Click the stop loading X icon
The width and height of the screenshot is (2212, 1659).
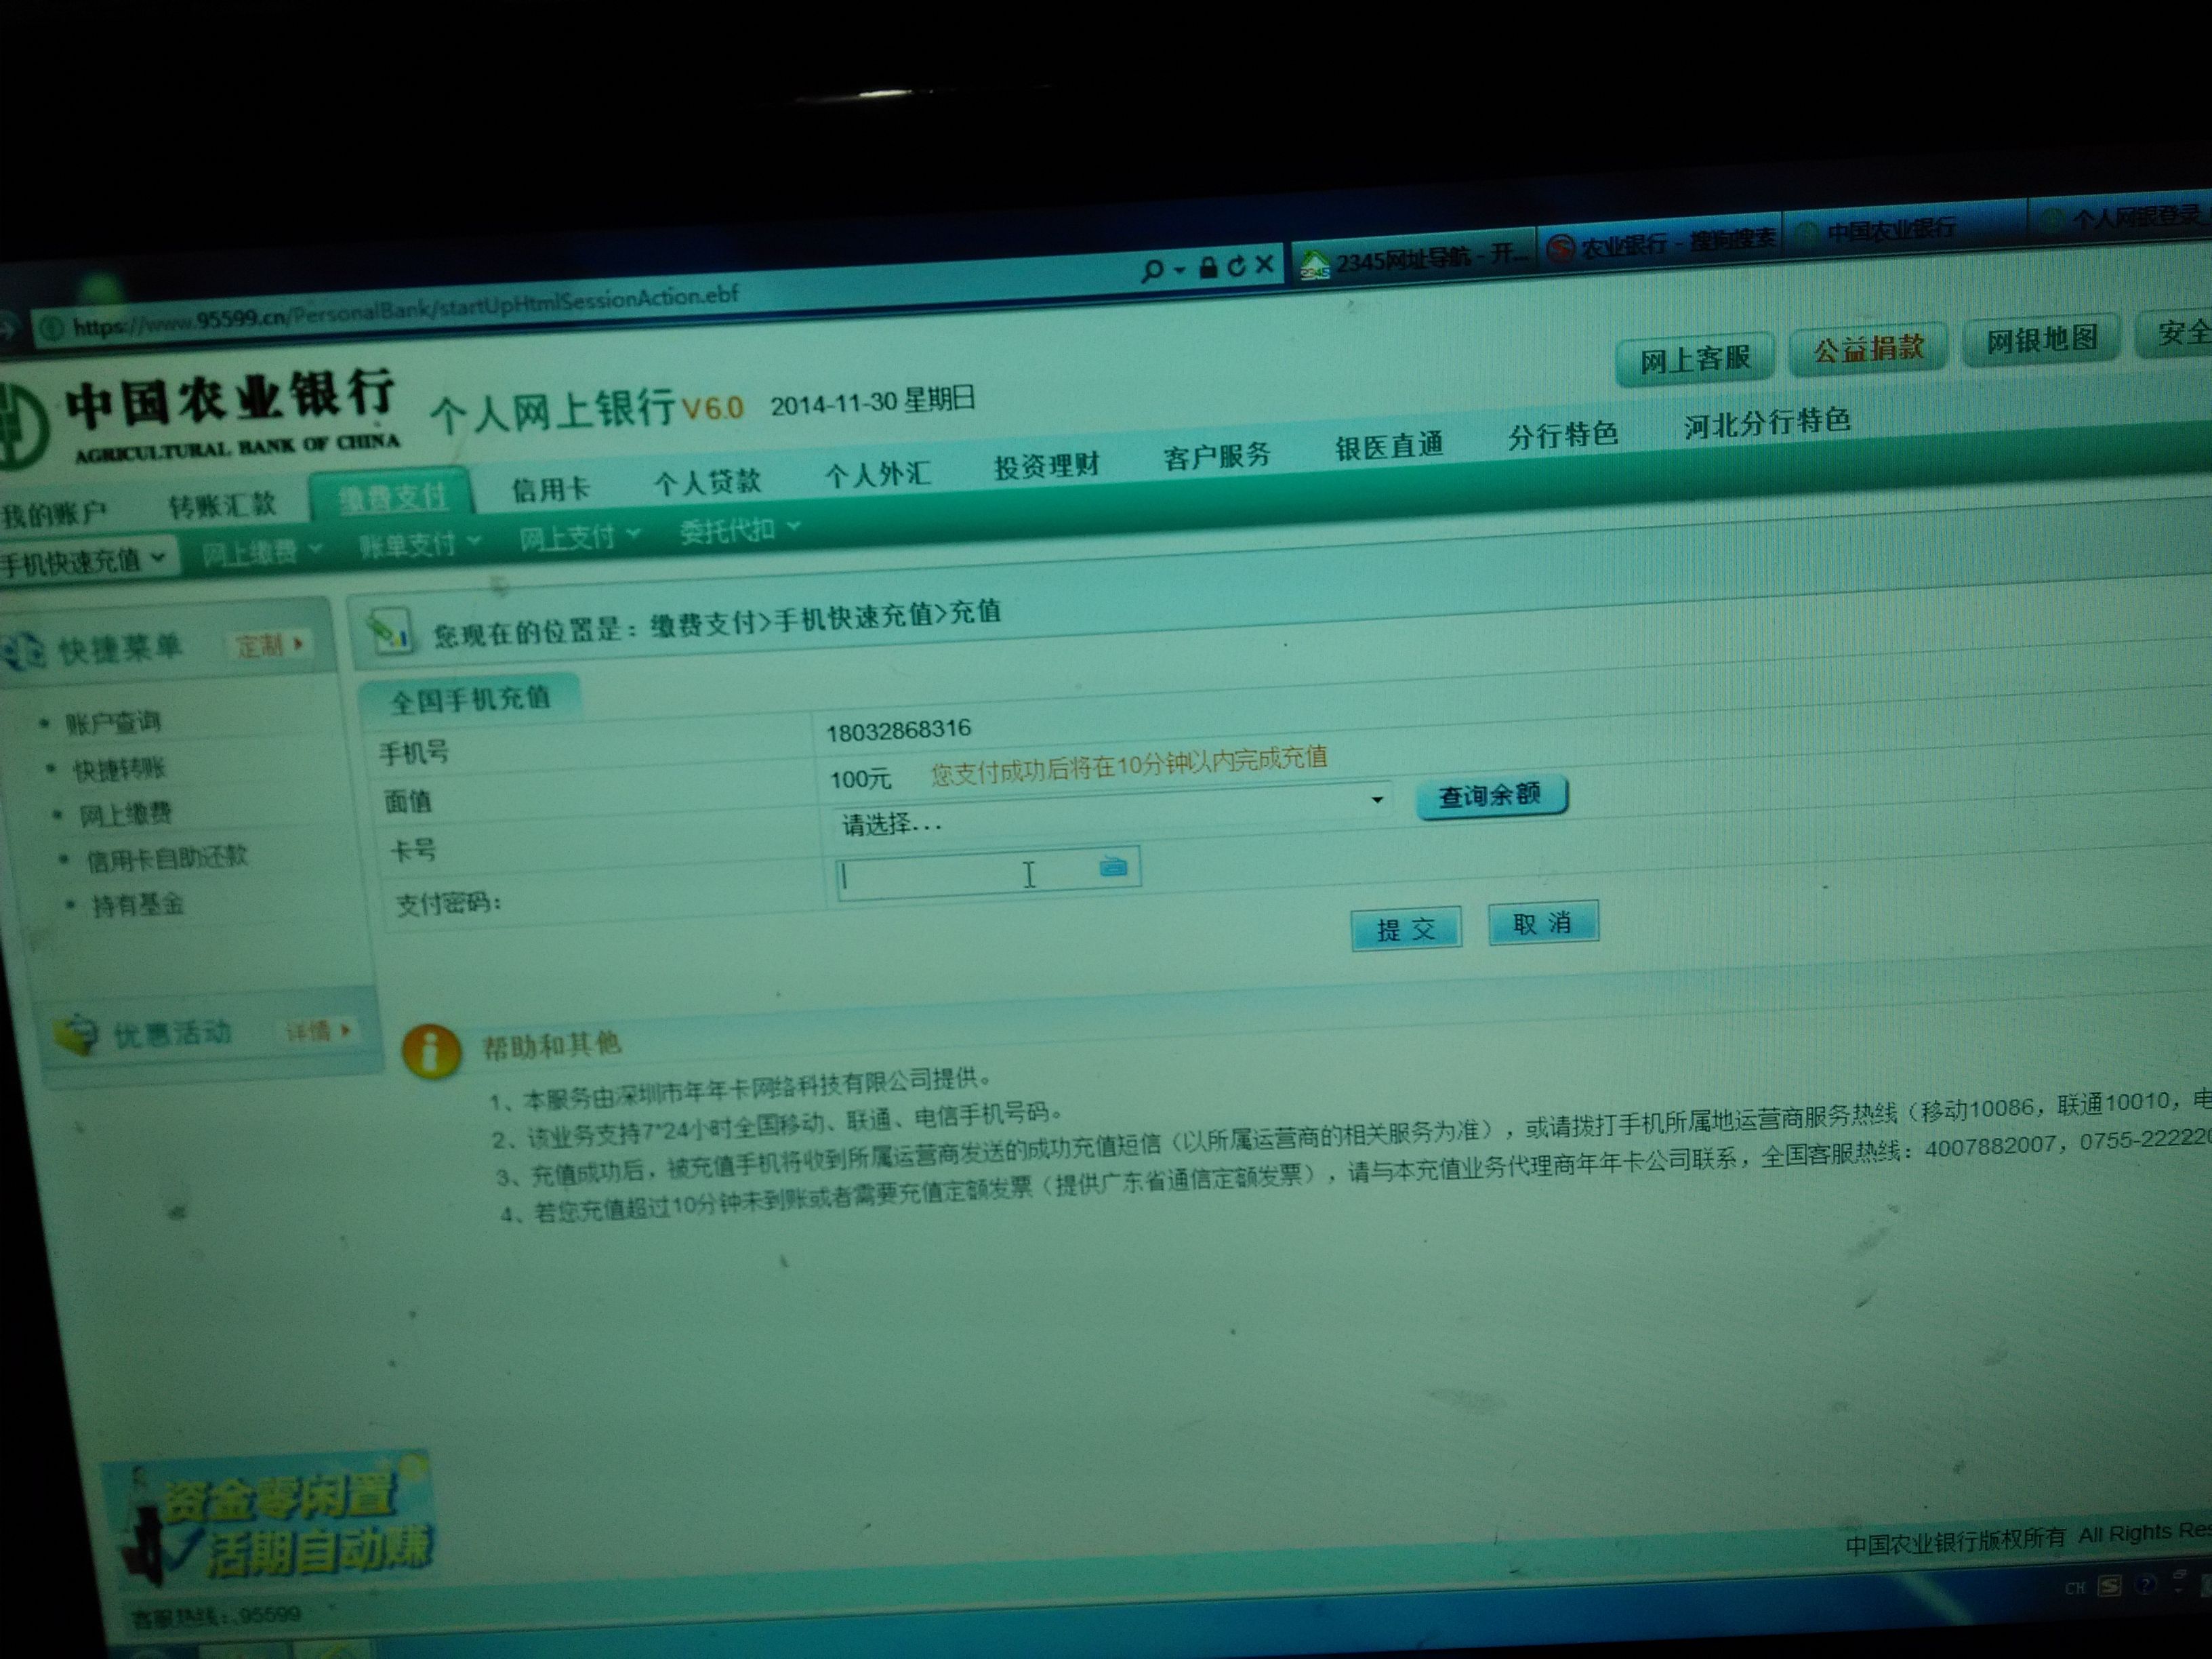coord(1264,264)
